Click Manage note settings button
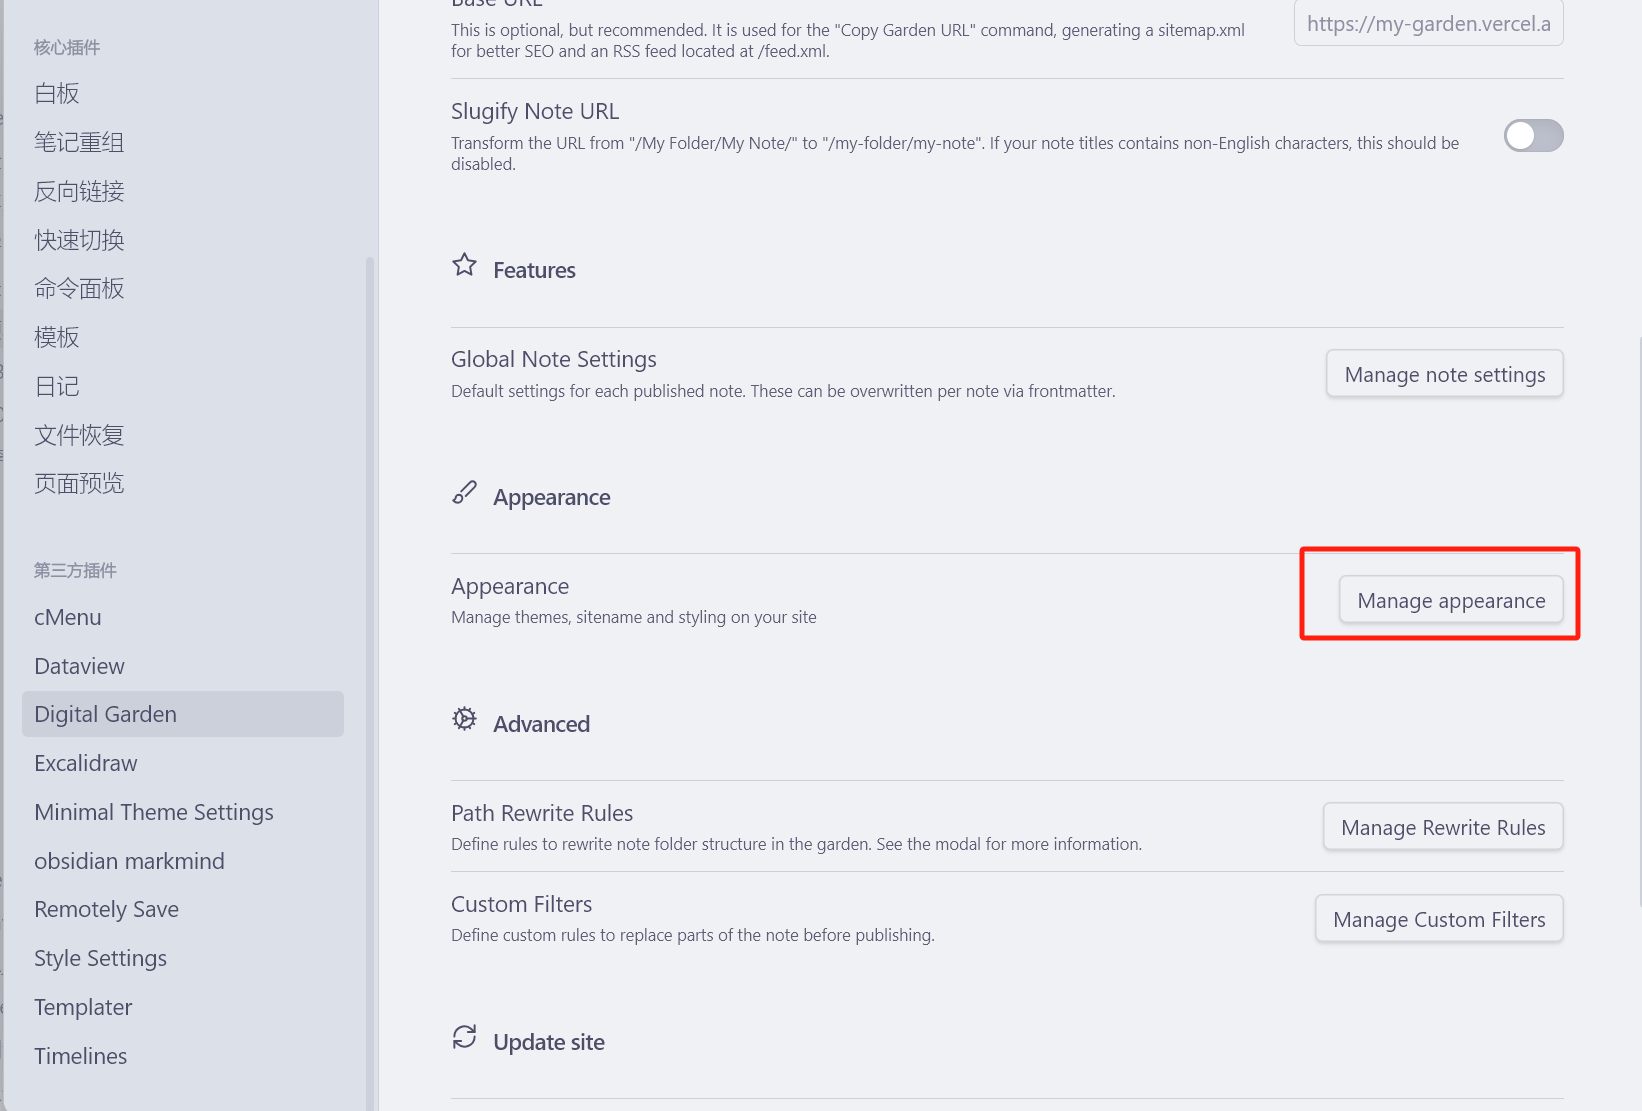This screenshot has height=1111, width=1642. point(1444,374)
